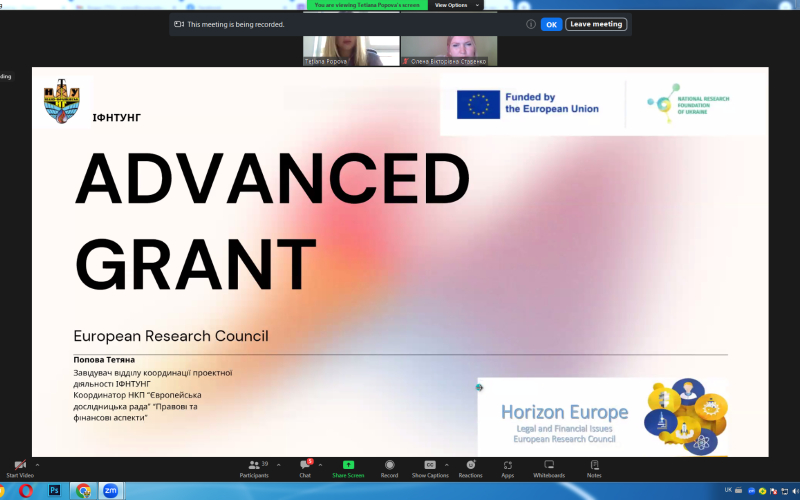The image size is (800, 500).
Task: Click OK on the recording notice
Action: click(552, 24)
